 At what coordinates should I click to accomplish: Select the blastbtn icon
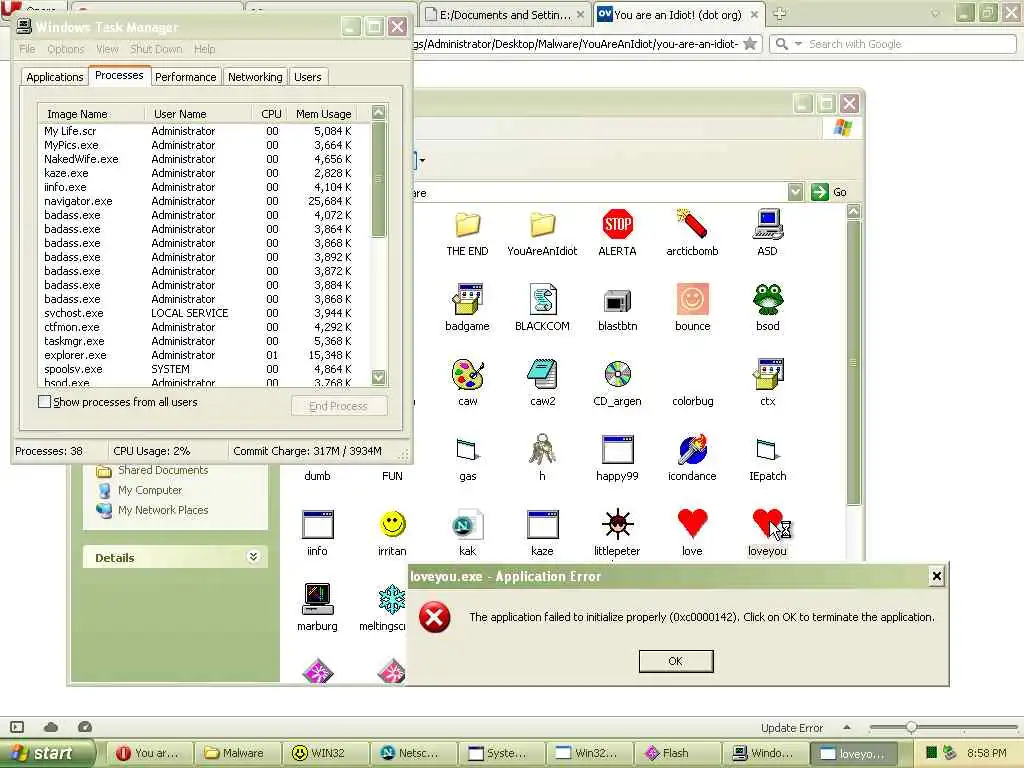point(617,301)
